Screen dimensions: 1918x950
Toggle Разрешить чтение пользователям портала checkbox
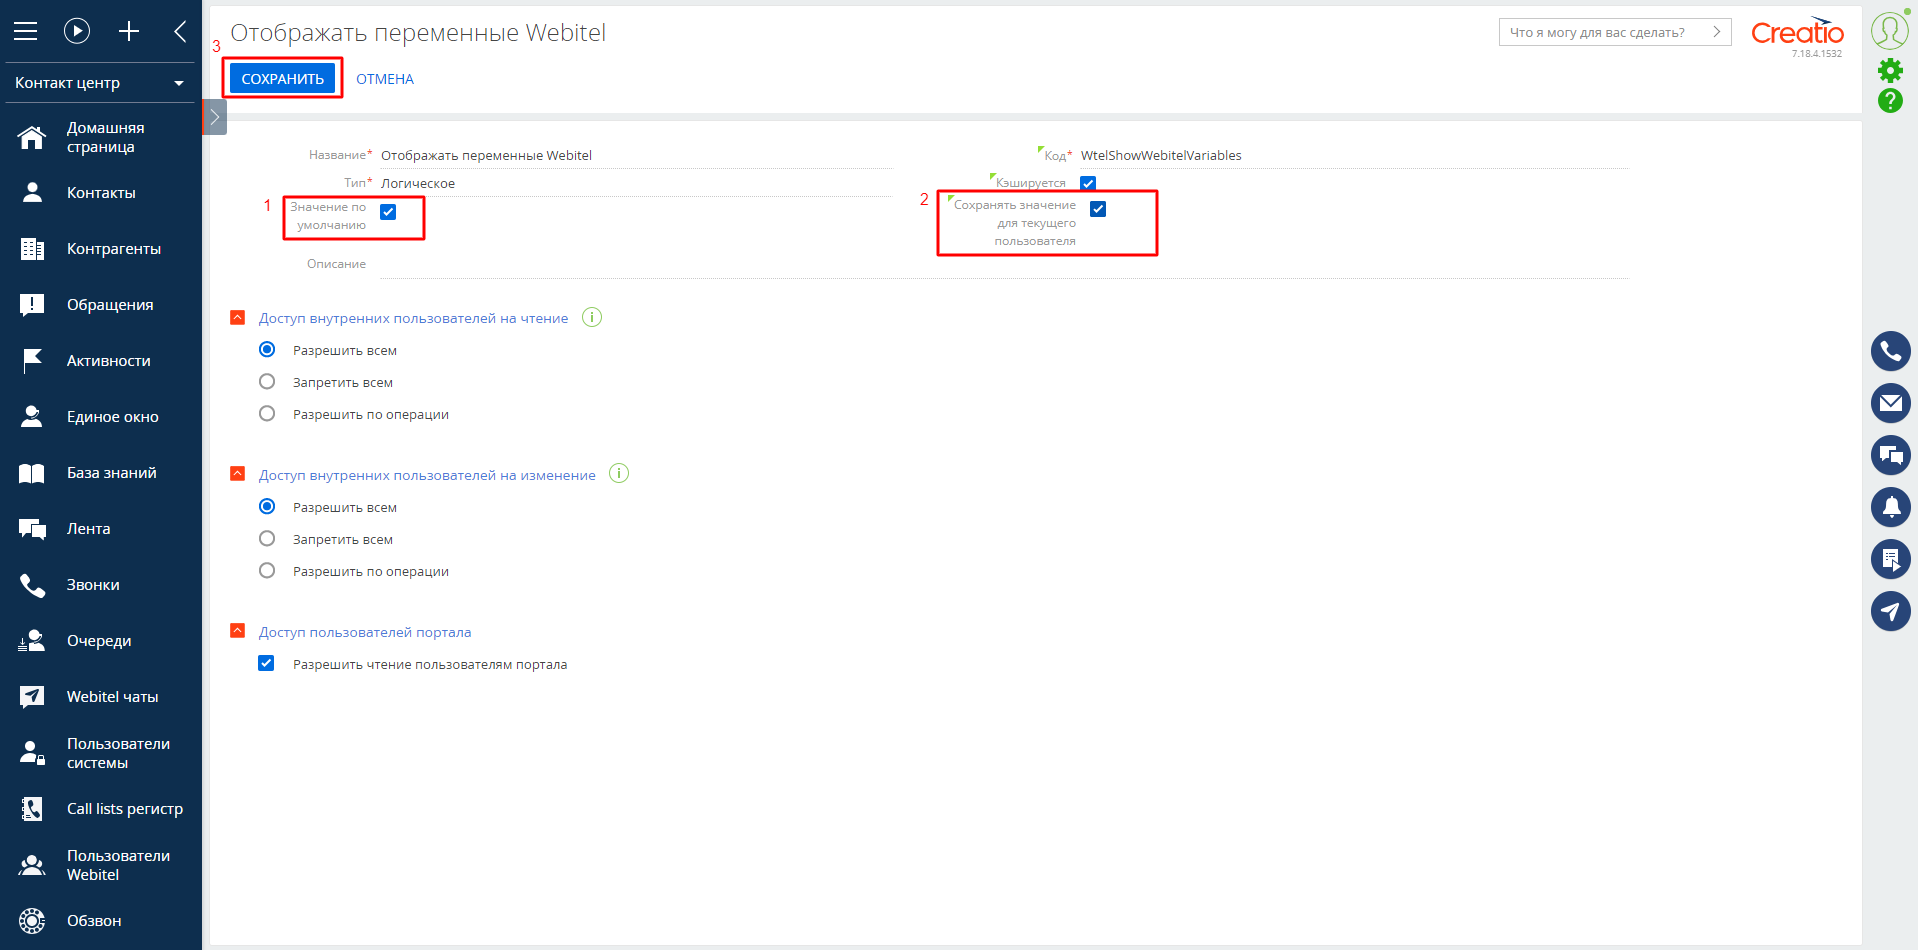pos(266,663)
